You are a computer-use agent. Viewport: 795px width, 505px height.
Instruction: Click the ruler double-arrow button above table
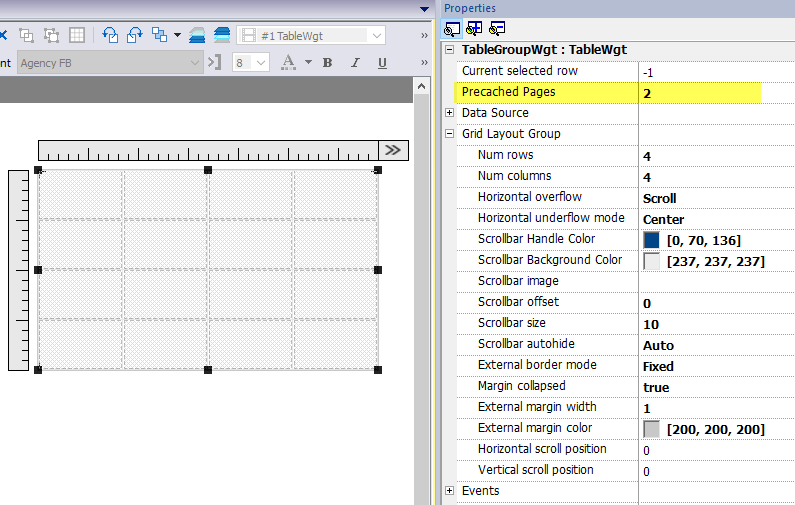tap(393, 150)
